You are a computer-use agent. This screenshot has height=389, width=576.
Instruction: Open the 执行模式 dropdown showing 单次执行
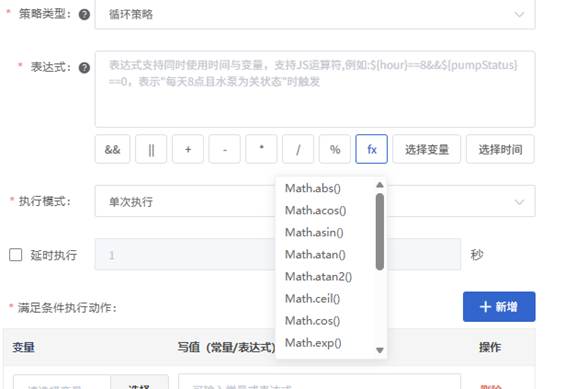(315, 201)
